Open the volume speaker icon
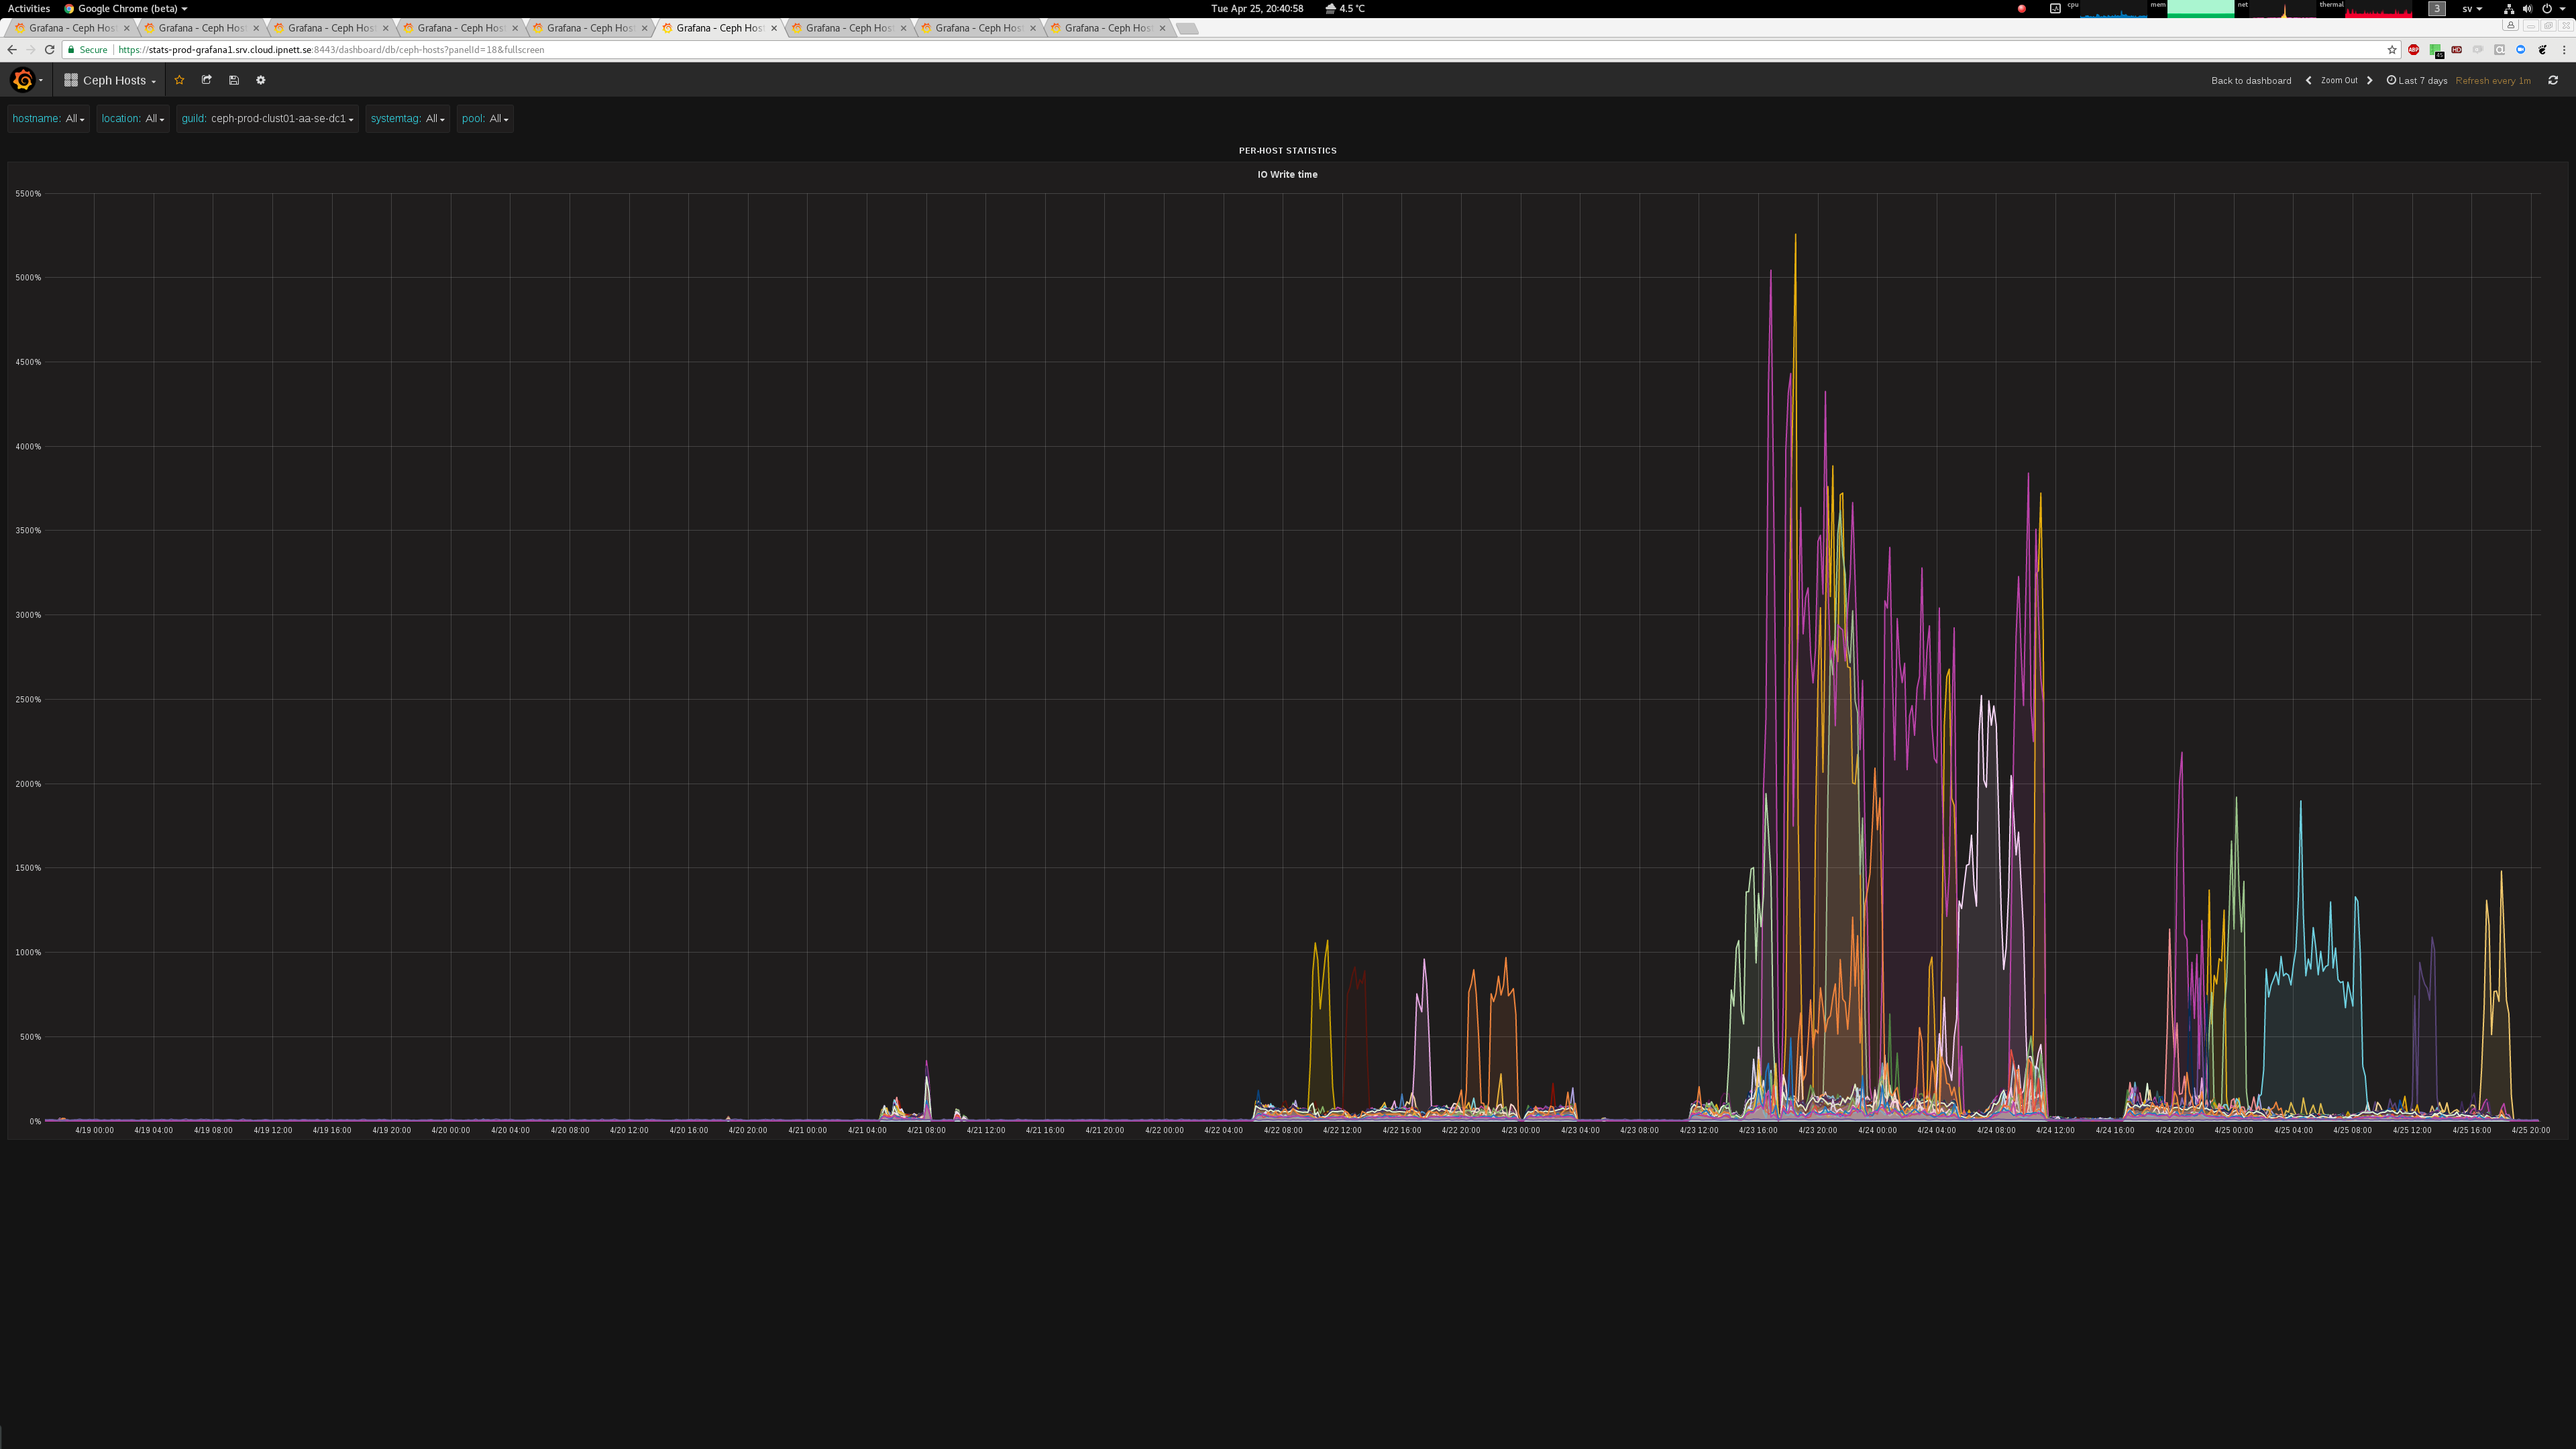The image size is (2576, 1449). (x=2527, y=8)
